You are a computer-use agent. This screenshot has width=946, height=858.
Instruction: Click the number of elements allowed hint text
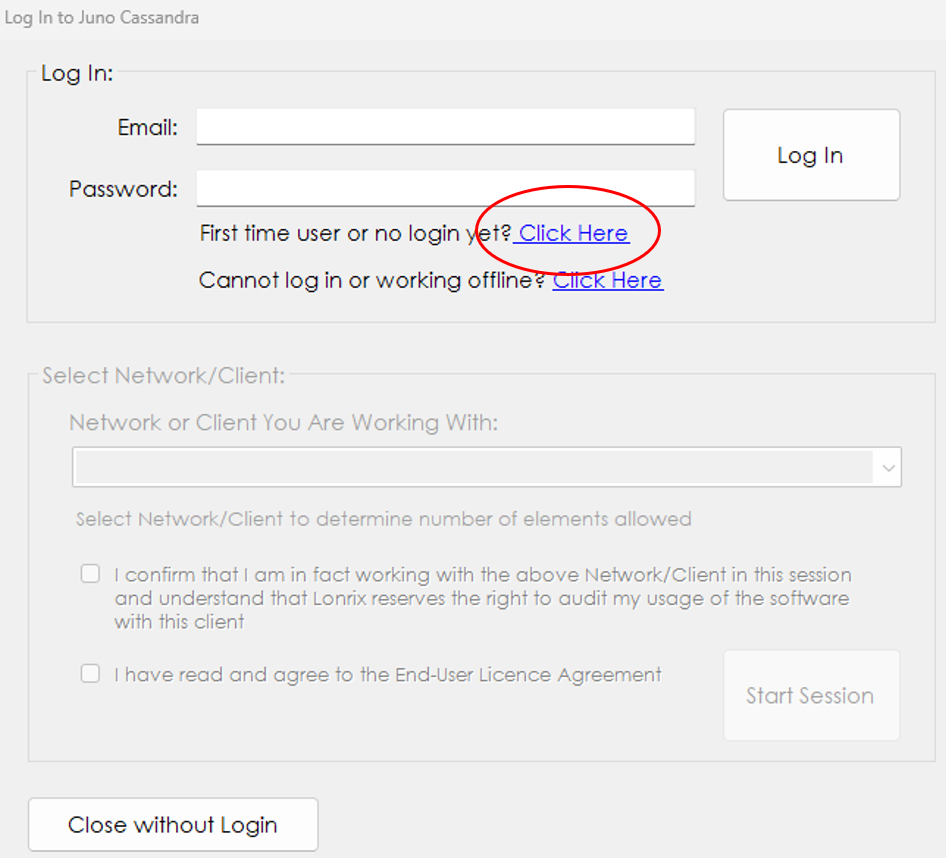point(383,519)
